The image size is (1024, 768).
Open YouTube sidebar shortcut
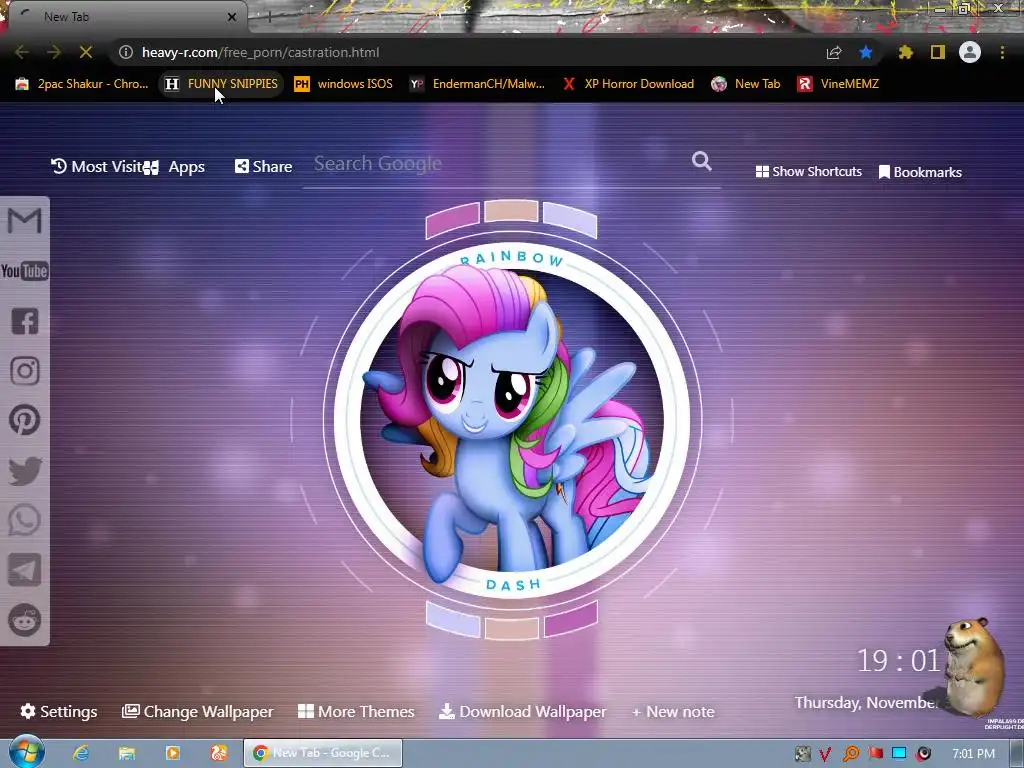tap(25, 270)
